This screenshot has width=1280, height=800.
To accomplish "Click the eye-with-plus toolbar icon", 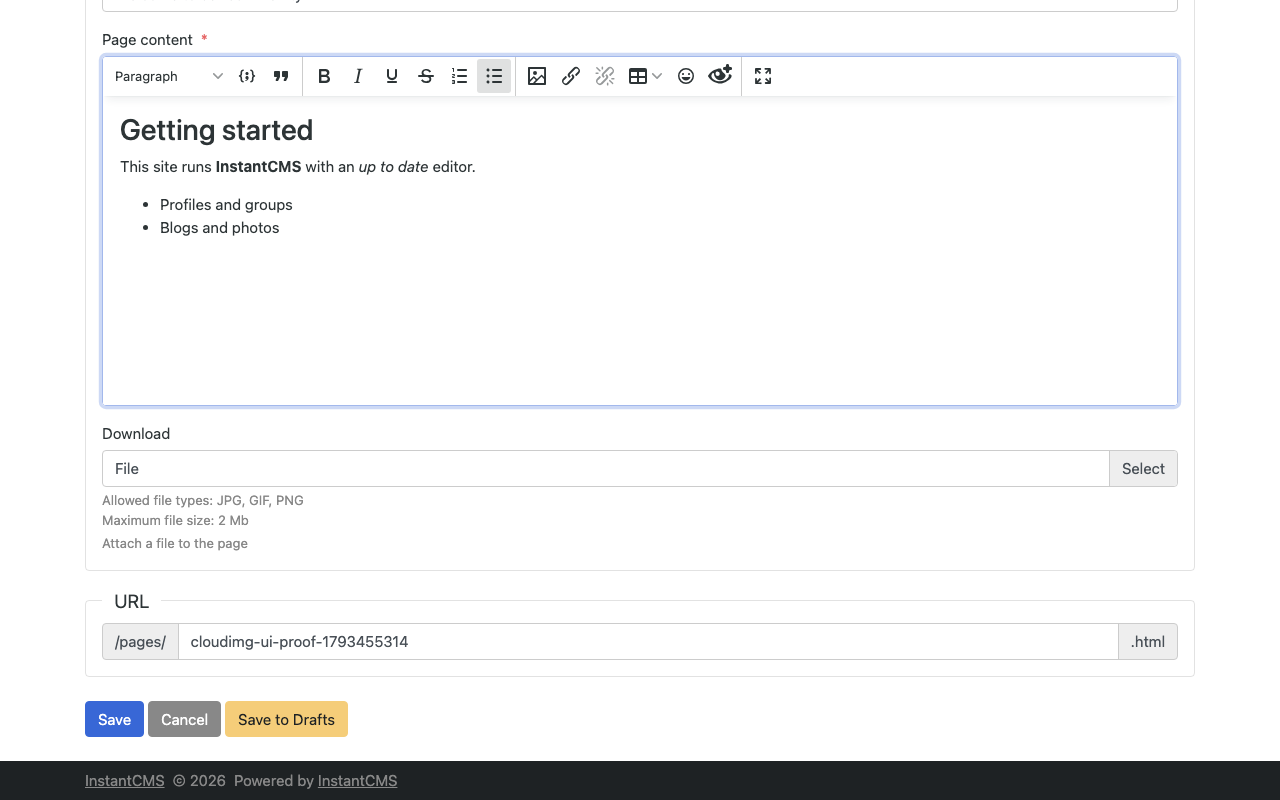I will 720,76.
